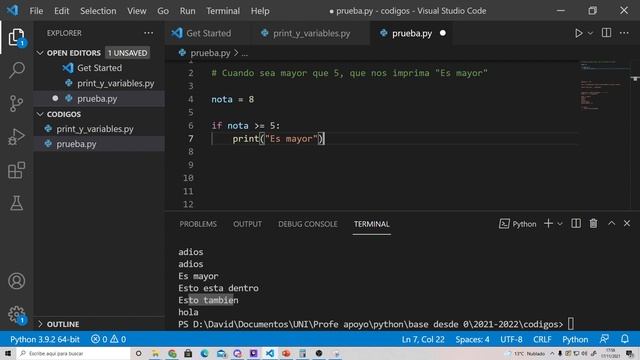640x360 pixels.
Task: Click Ln 7, Col 22 status item
Action: coord(423,339)
